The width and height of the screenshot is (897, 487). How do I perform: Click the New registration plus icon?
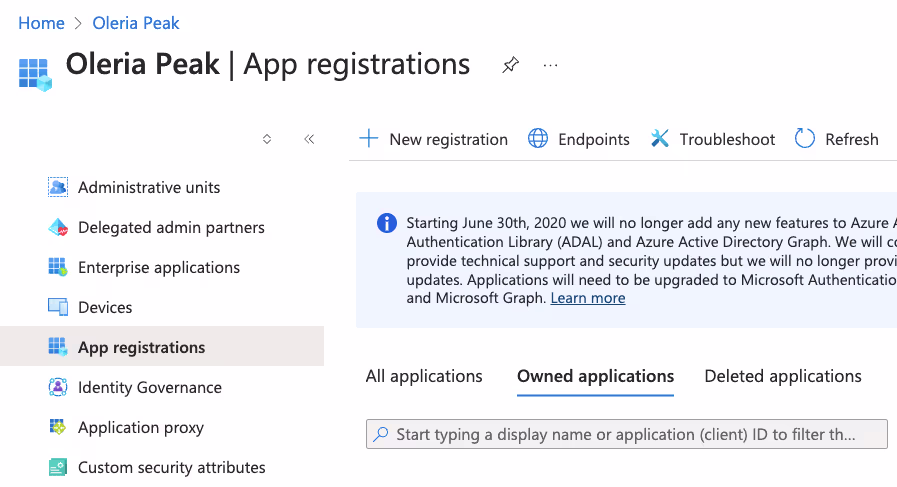coord(369,138)
